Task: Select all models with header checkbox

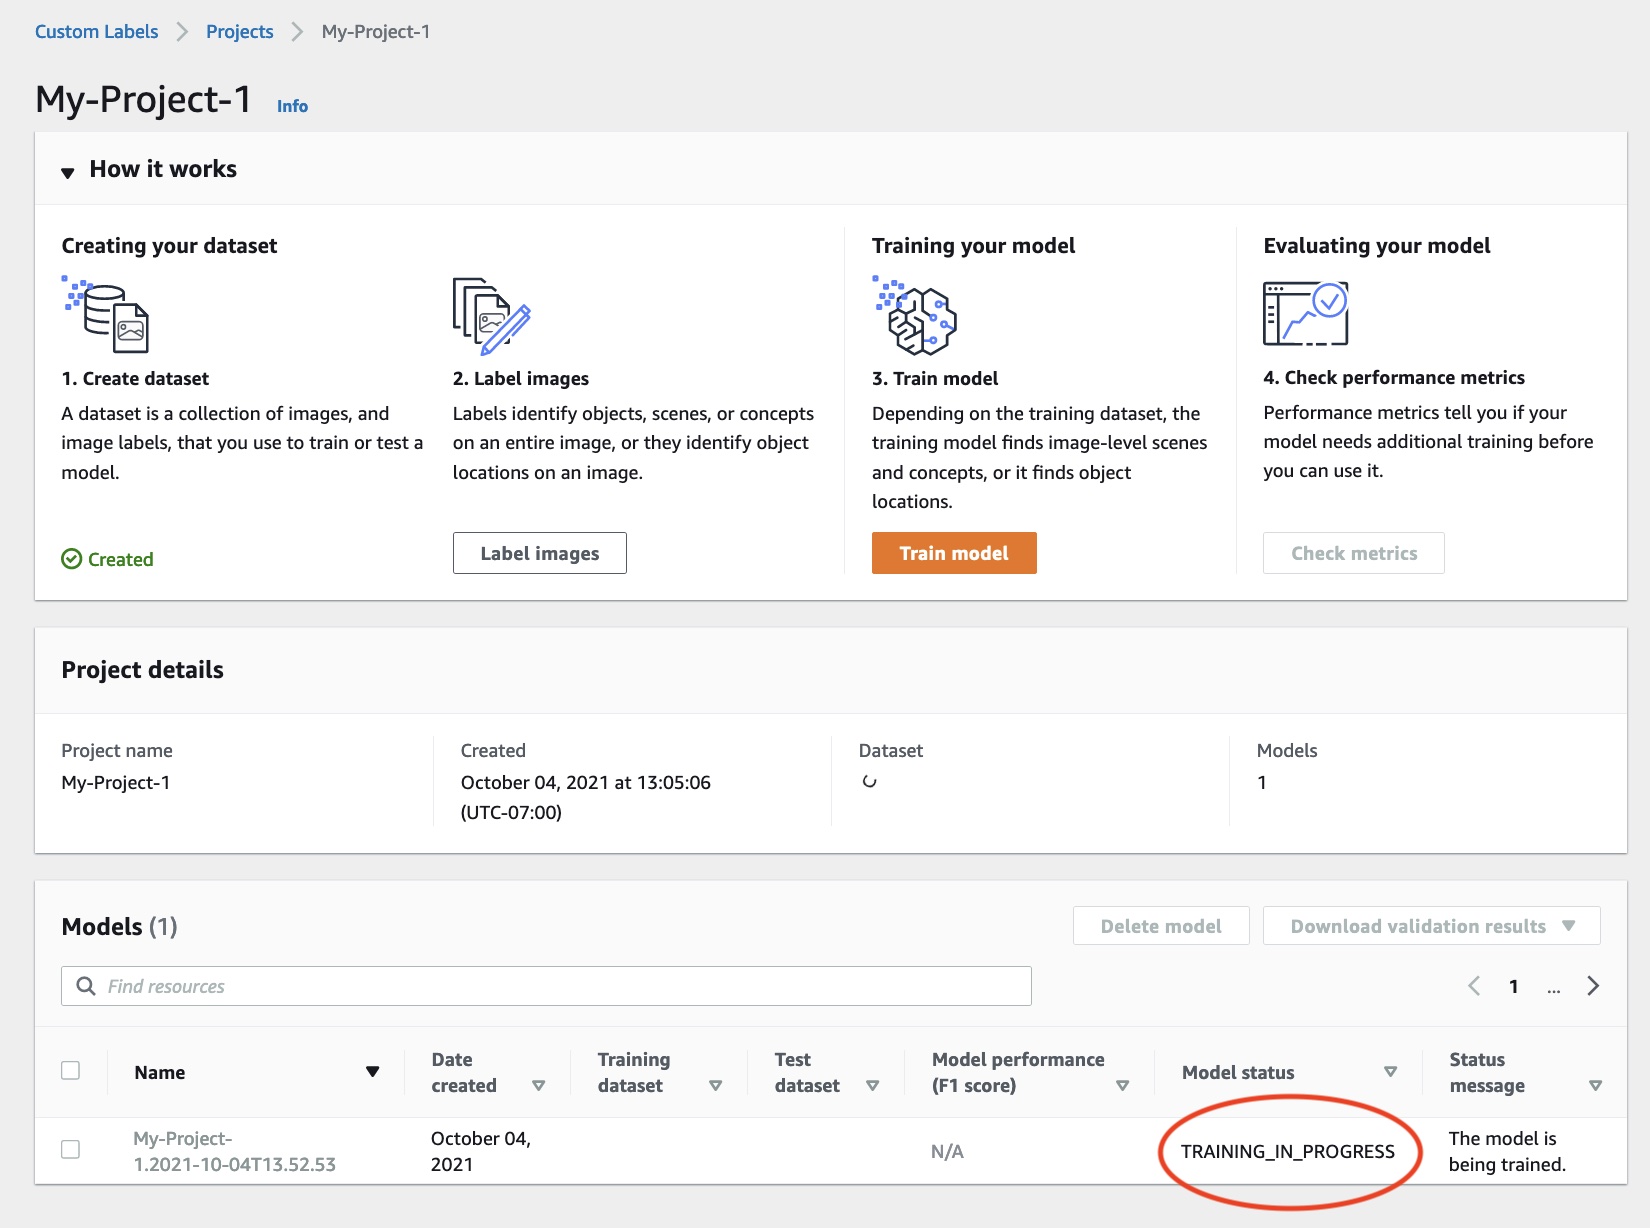Action: [x=71, y=1070]
